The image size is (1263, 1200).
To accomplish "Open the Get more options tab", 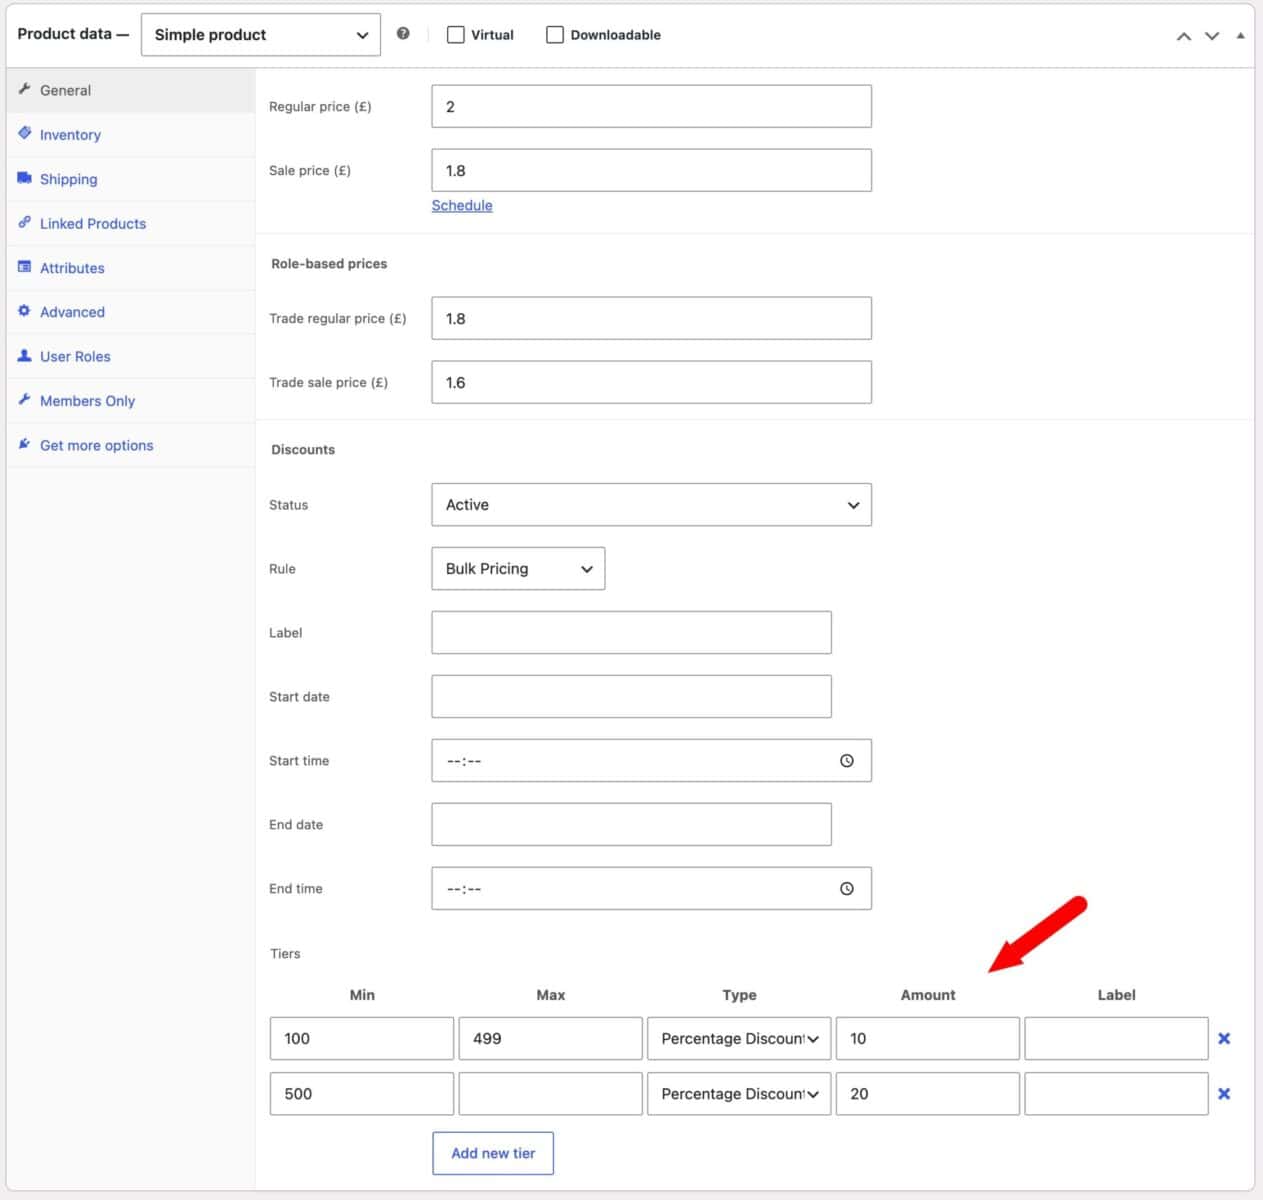I will click(131, 445).
